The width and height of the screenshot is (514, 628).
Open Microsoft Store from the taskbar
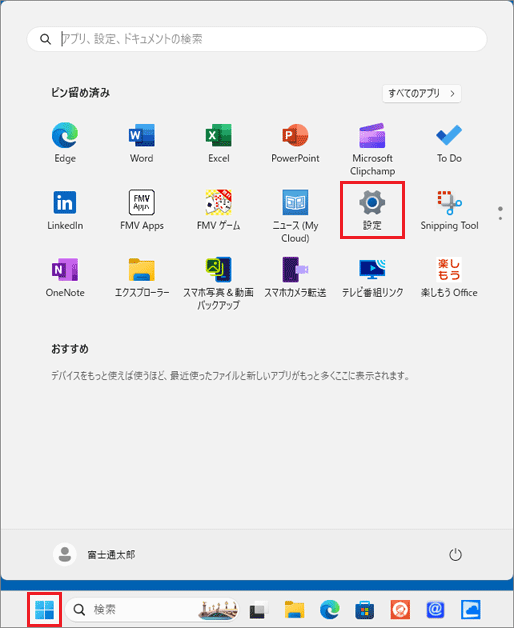pos(365,610)
